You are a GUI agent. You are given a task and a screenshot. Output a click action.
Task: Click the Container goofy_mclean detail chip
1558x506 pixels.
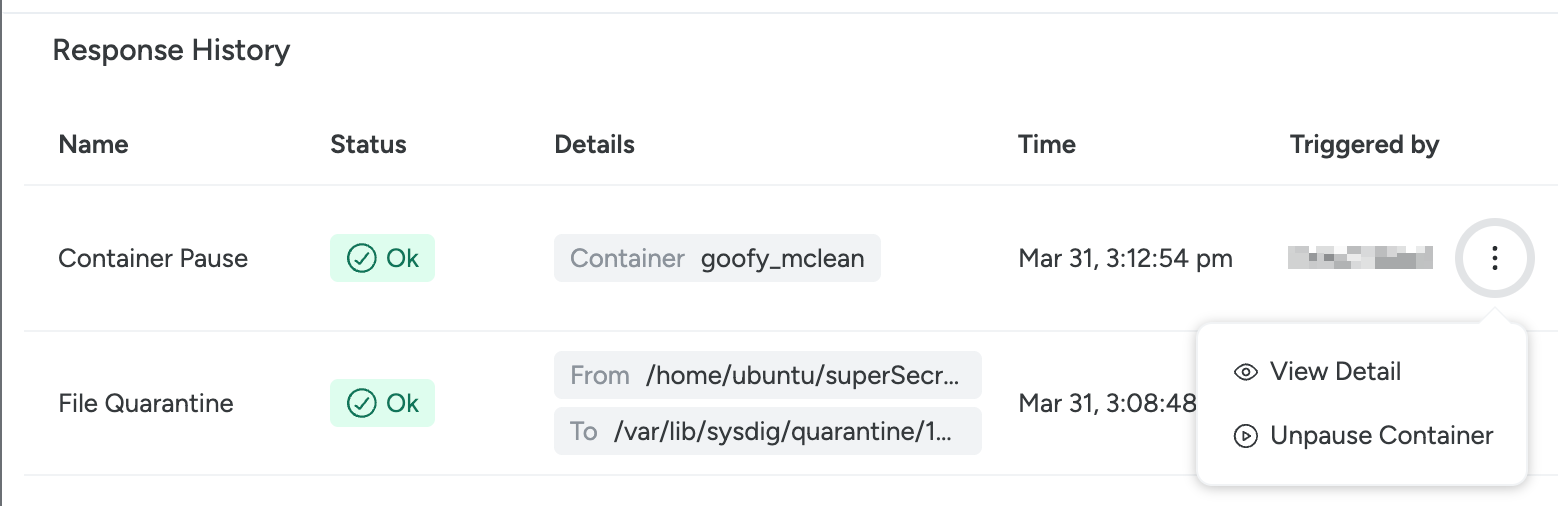point(717,259)
